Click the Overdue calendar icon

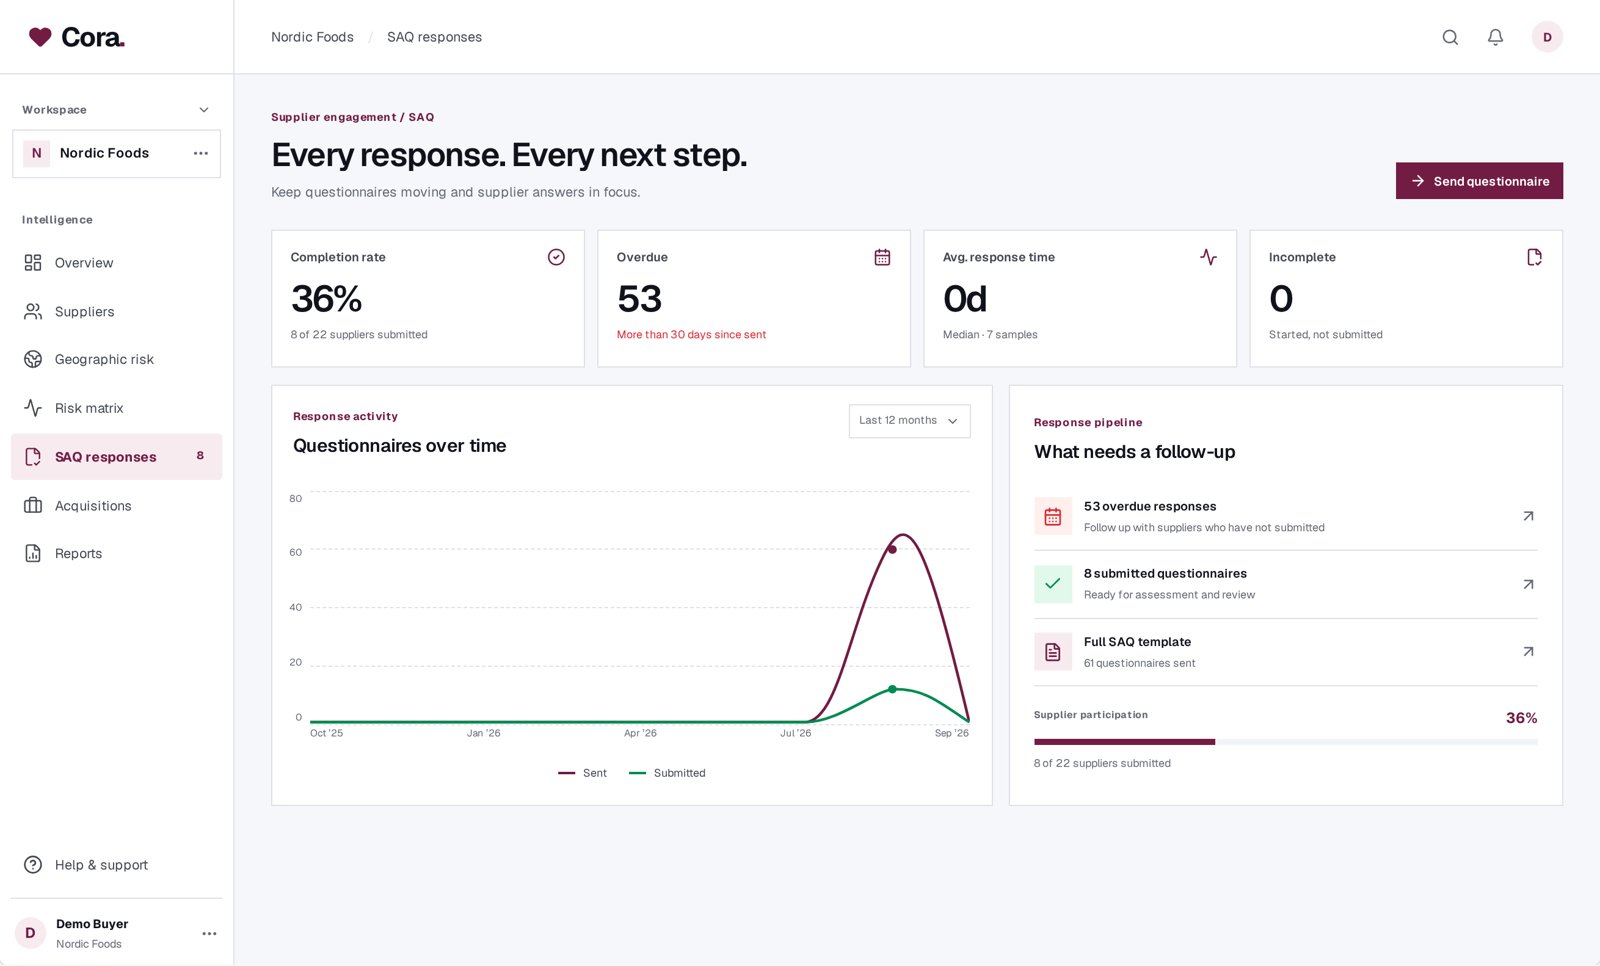click(x=882, y=257)
